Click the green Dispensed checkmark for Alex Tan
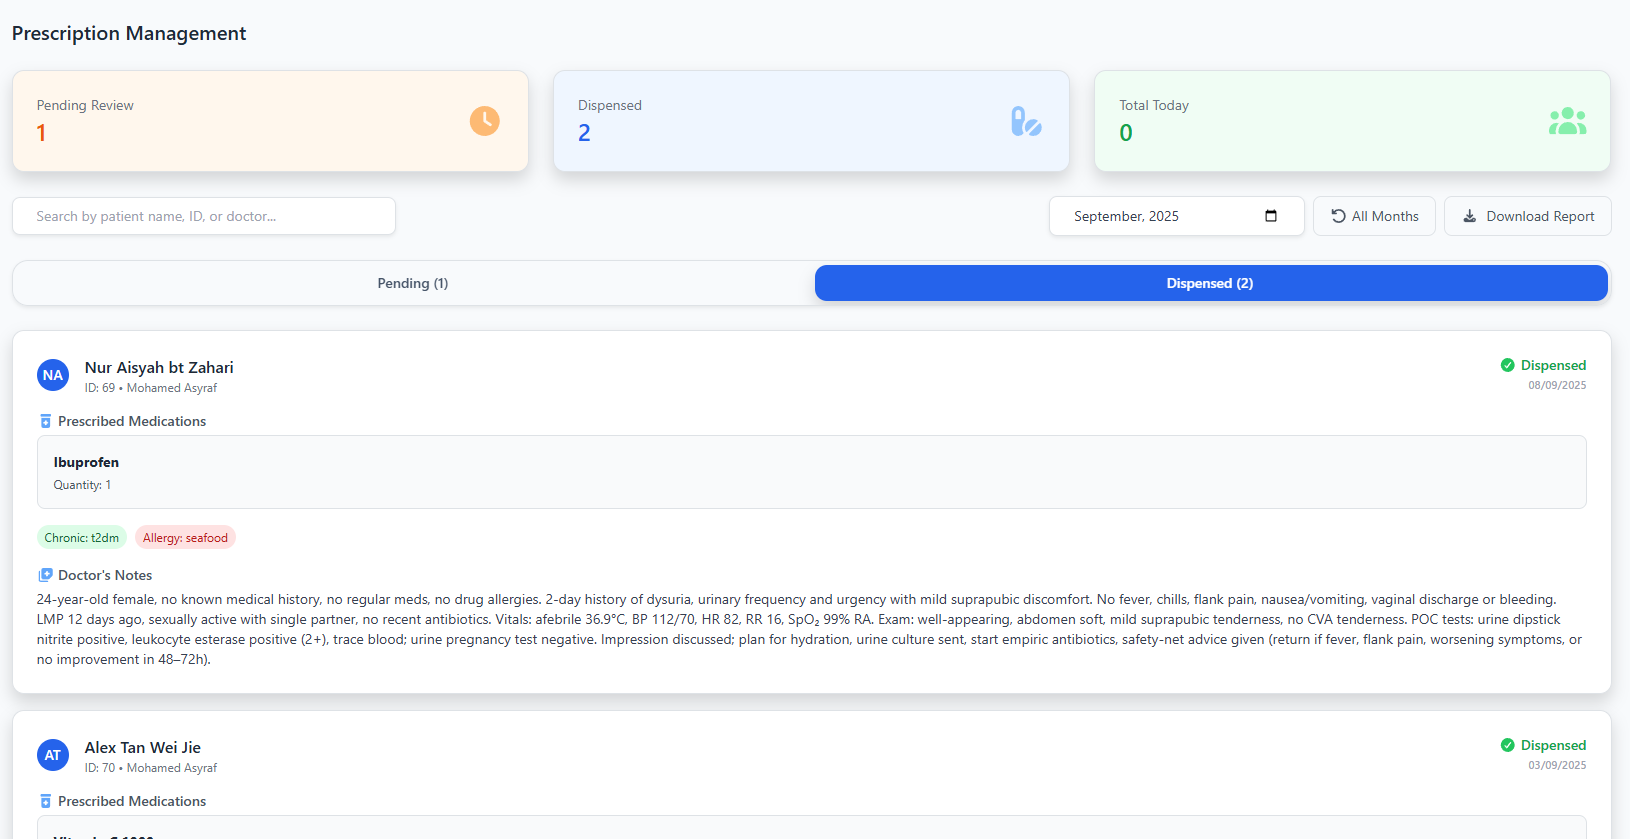 point(1507,745)
